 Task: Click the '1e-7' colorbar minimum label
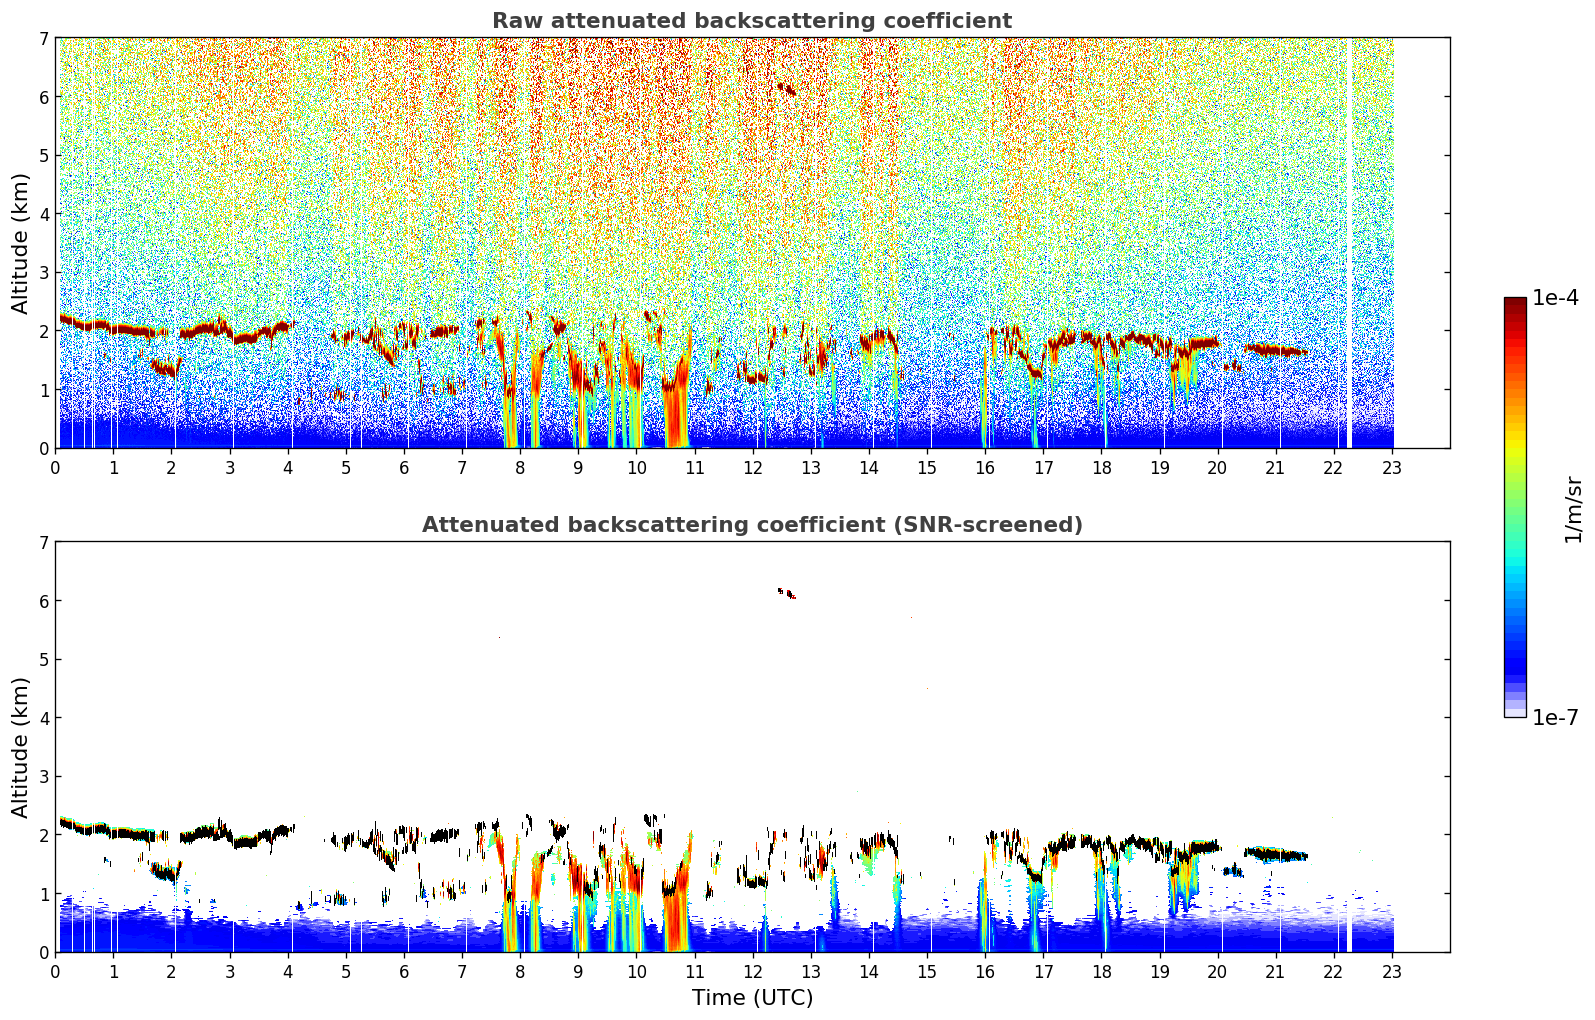(x=1555, y=718)
